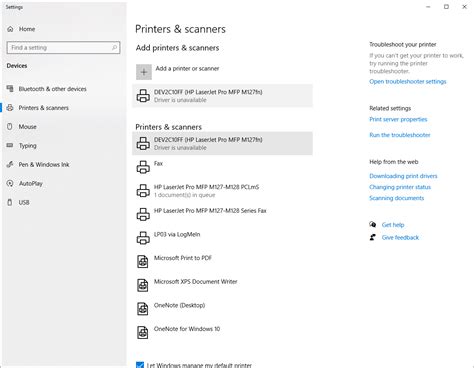Select the Fax printer icon
Image resolution: width=474 pixels, height=368 pixels.
tap(143, 167)
